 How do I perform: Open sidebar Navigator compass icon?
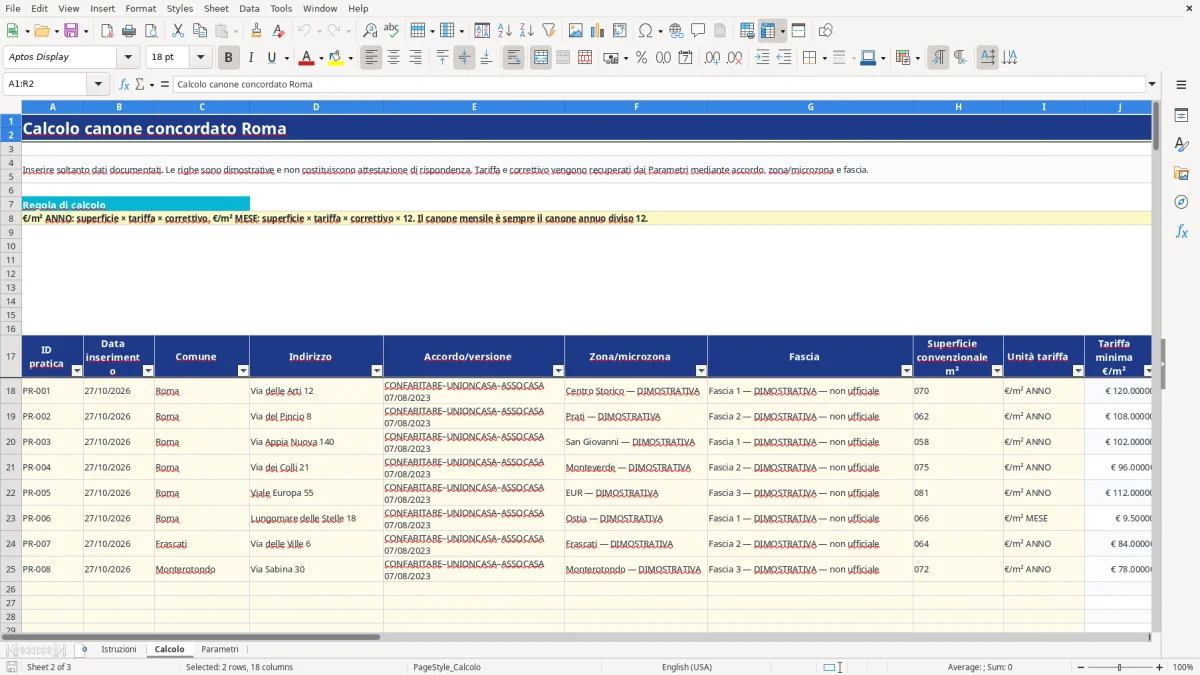[1181, 202]
